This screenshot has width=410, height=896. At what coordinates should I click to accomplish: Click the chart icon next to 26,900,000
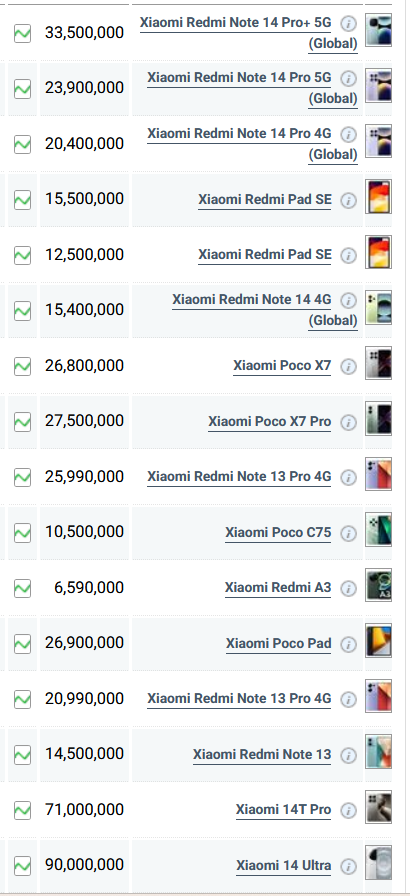(22, 643)
